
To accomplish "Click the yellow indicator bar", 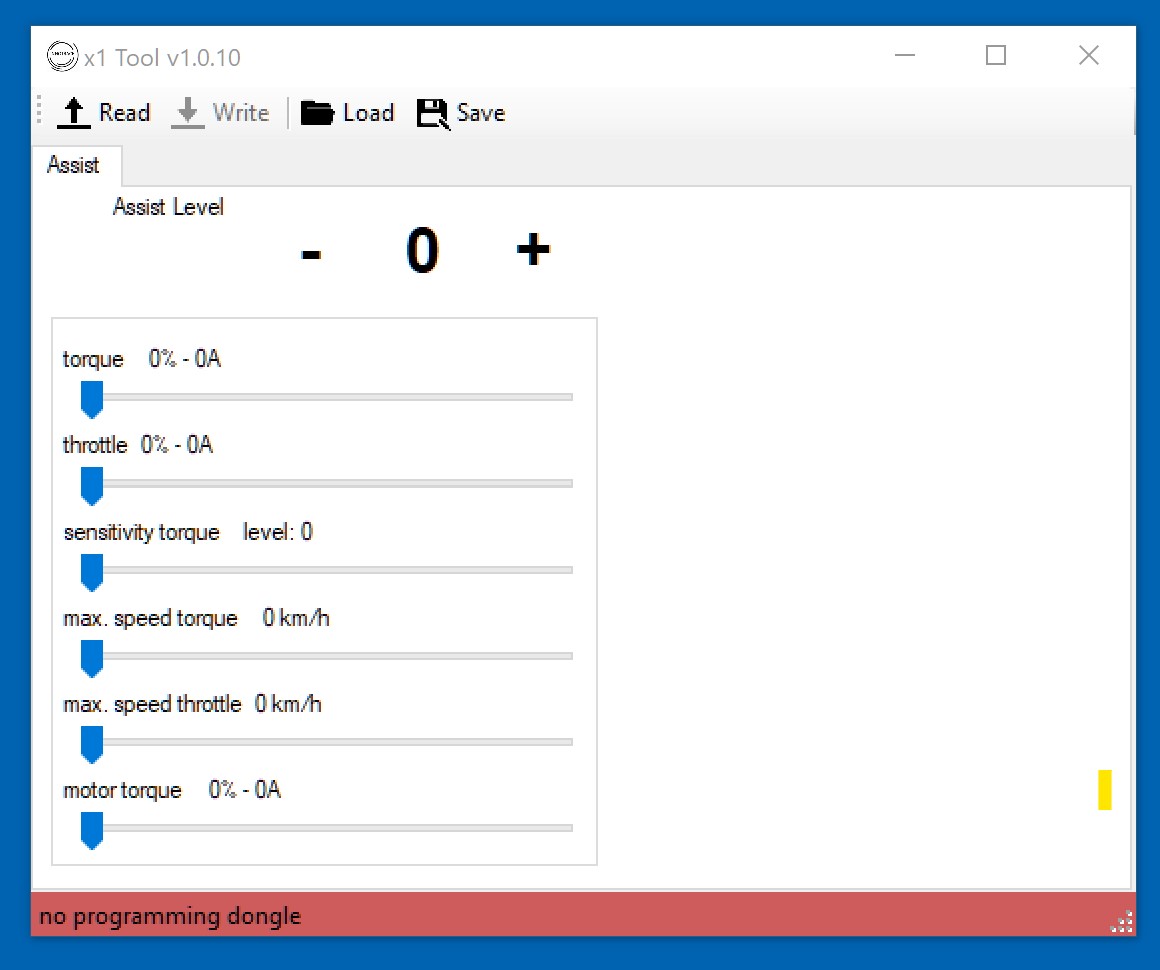I will point(1104,790).
